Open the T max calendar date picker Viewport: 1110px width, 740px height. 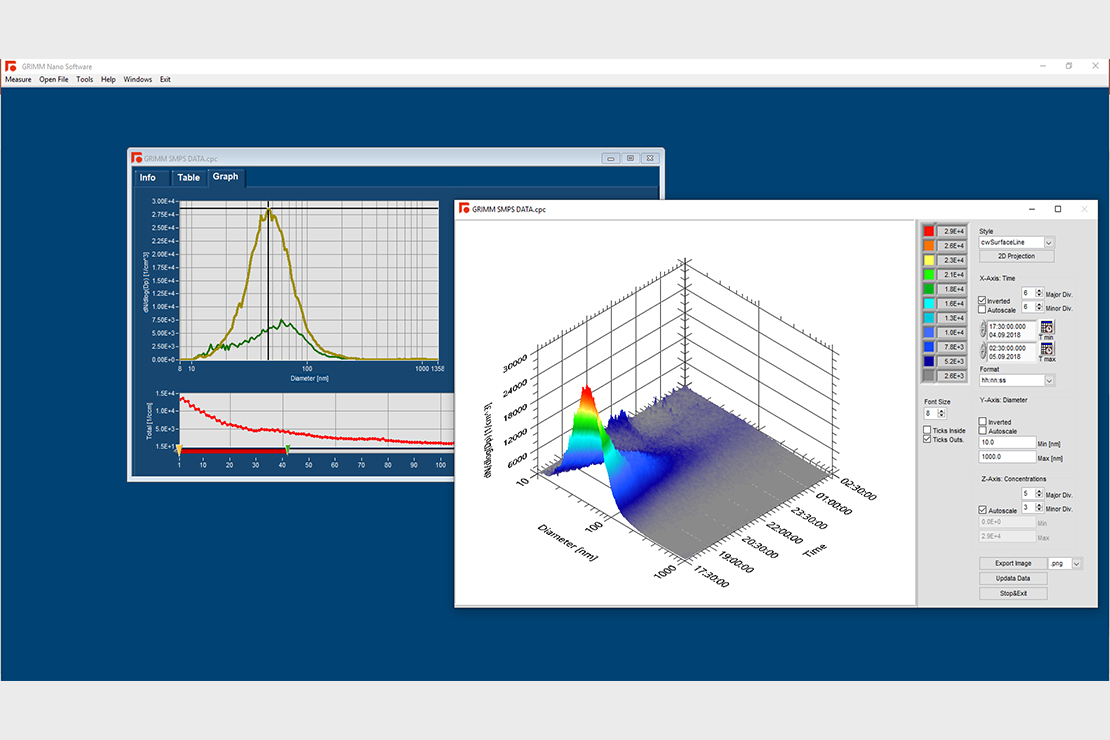[1047, 349]
